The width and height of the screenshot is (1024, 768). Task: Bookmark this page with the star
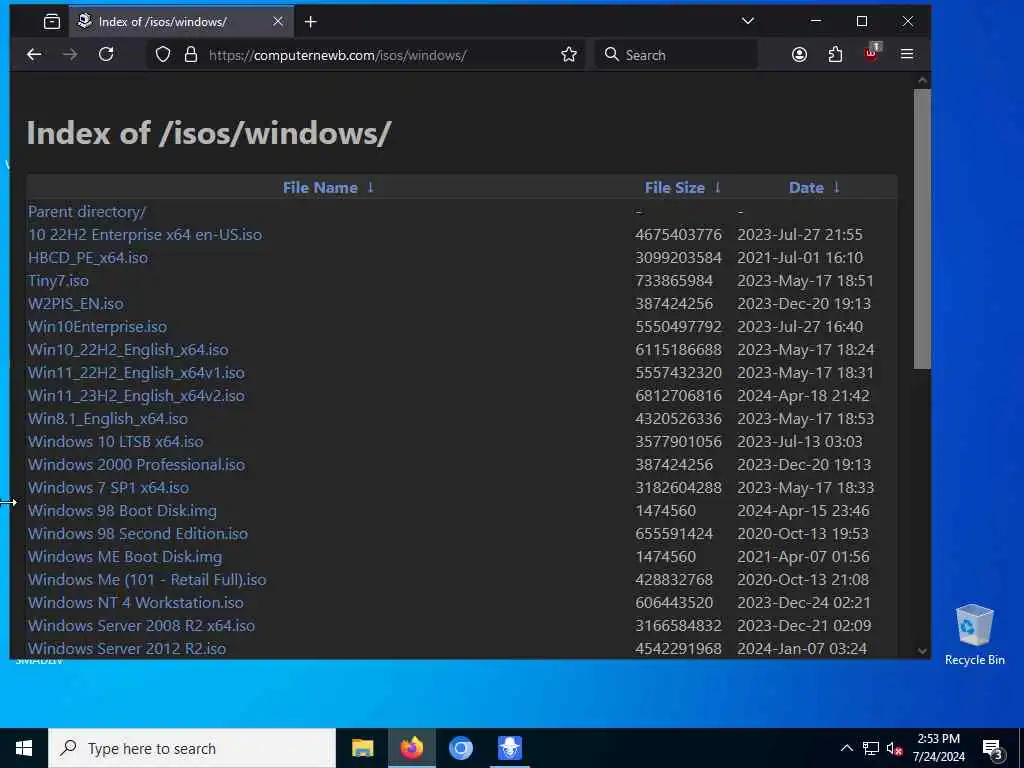point(569,55)
